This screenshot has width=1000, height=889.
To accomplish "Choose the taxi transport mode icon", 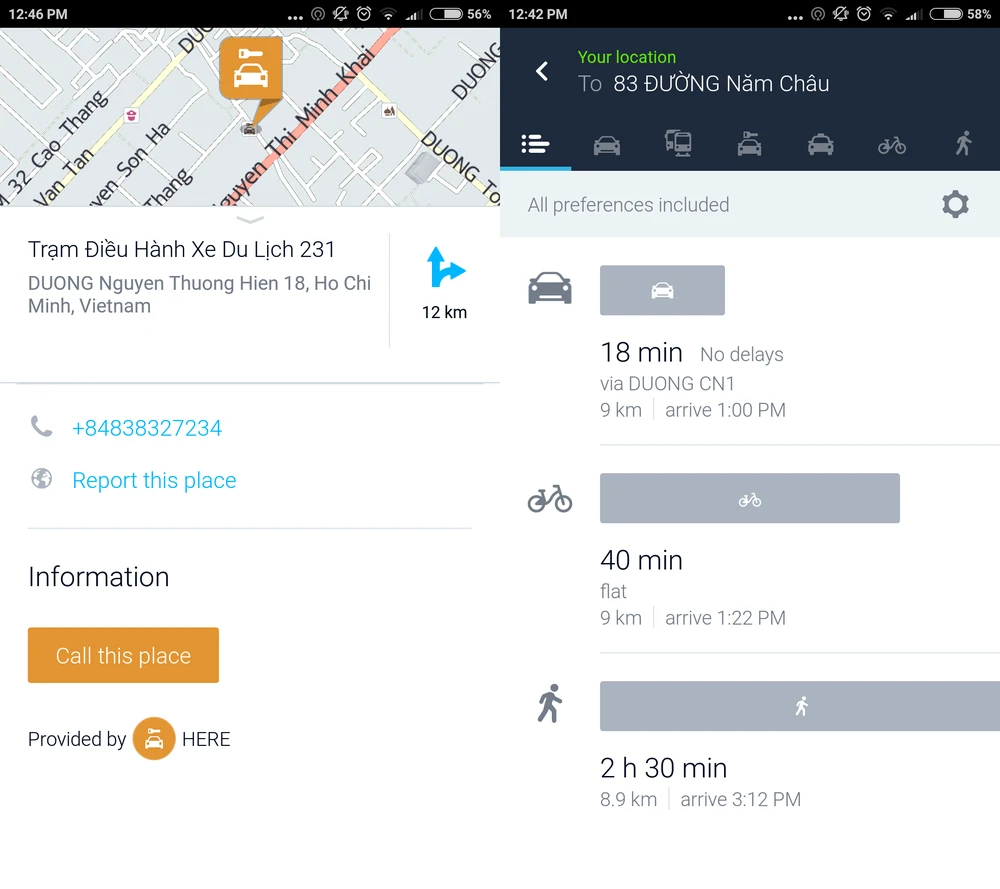I will (x=820, y=144).
